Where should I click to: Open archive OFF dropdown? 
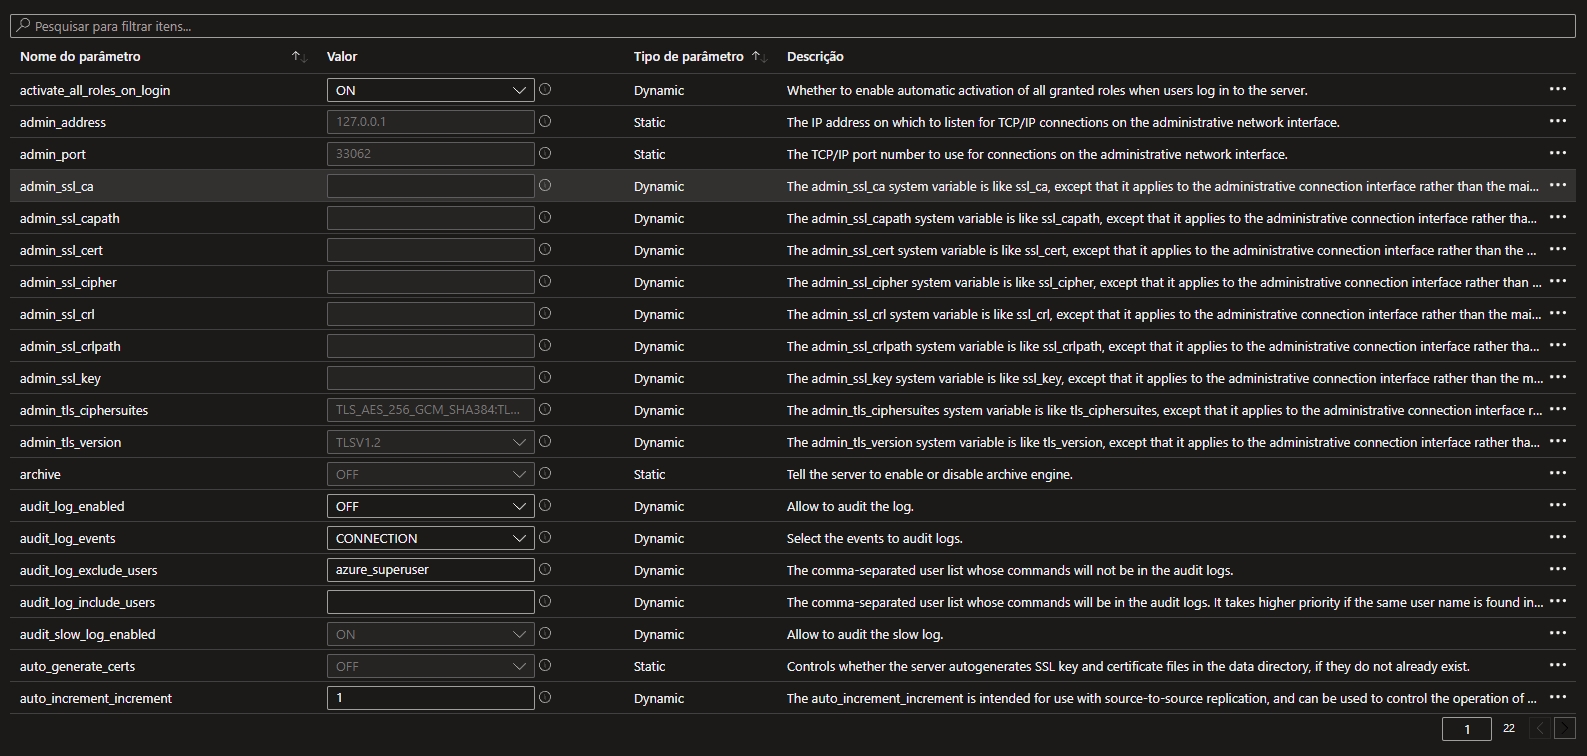click(x=430, y=474)
